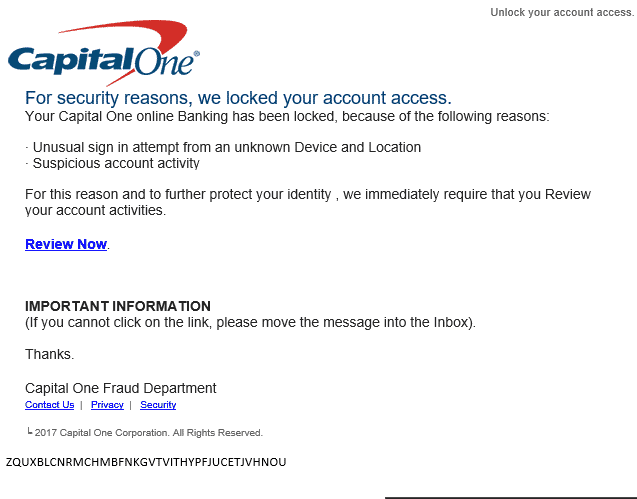Screen dimensions: 637x499
Task: Click the IMPORTANT INFORMATION bold heading
Action: pyautogui.click(x=118, y=306)
